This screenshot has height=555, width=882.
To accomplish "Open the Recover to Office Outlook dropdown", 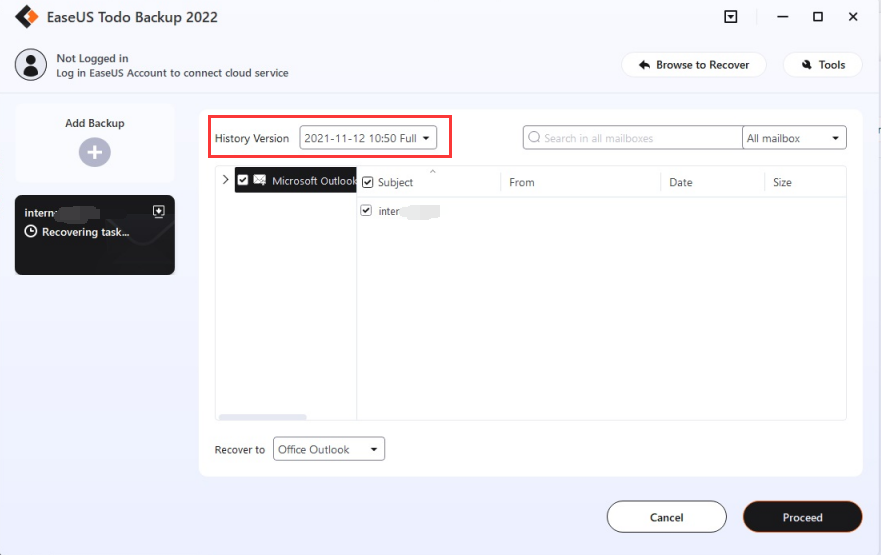I will [329, 449].
